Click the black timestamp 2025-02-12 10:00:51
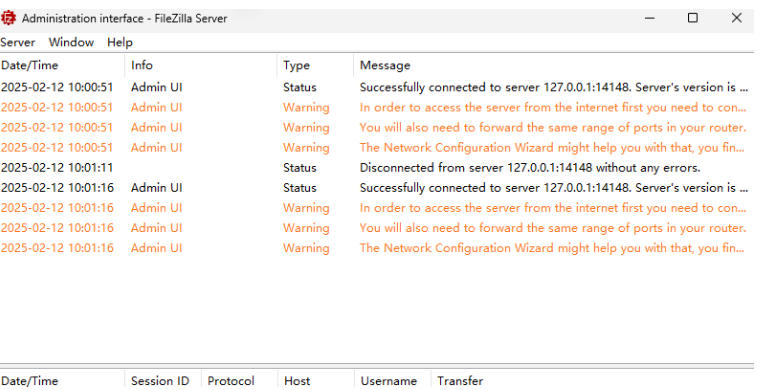This screenshot has width=768, height=390. coord(57,87)
